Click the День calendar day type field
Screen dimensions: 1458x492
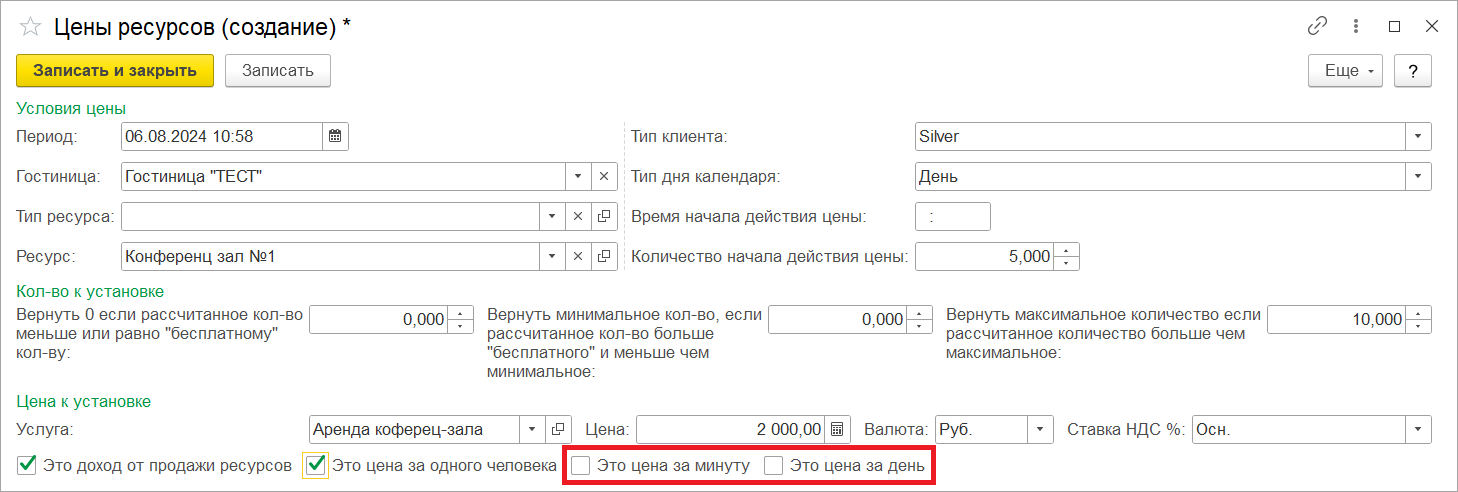point(1161,176)
